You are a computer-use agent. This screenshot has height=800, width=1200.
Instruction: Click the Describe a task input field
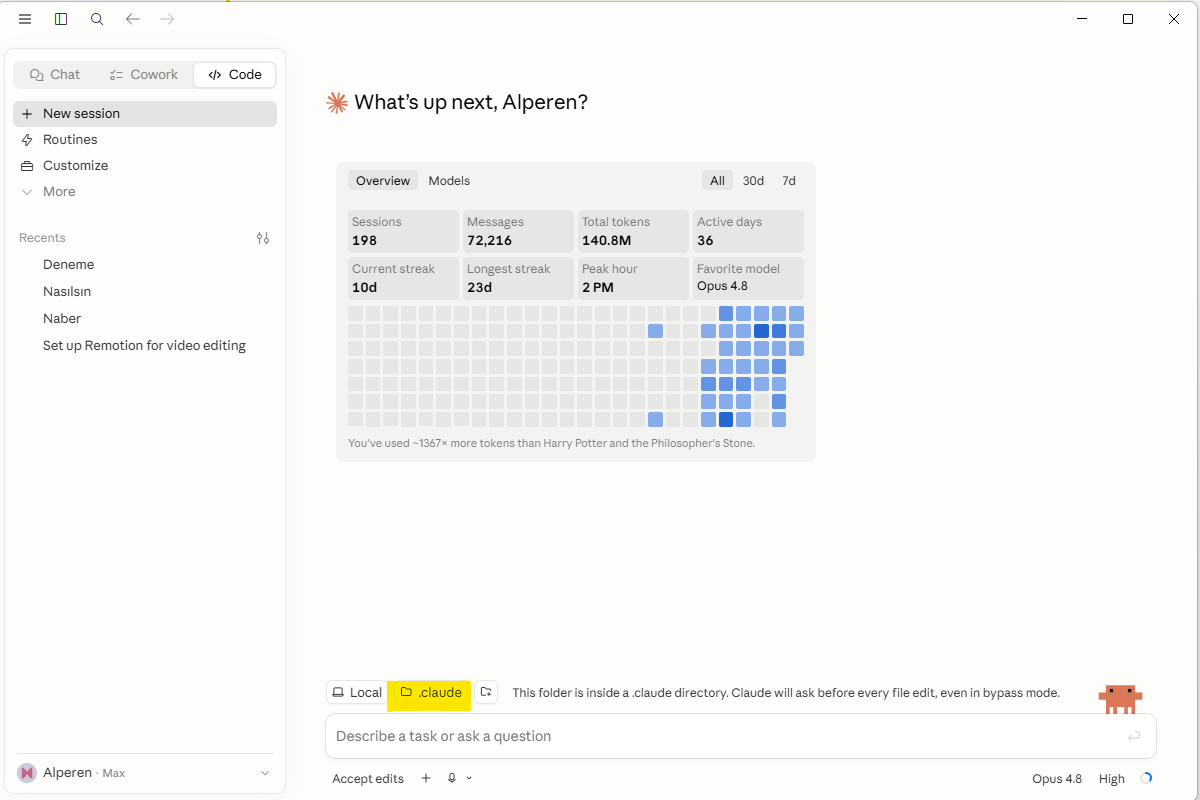[741, 736]
